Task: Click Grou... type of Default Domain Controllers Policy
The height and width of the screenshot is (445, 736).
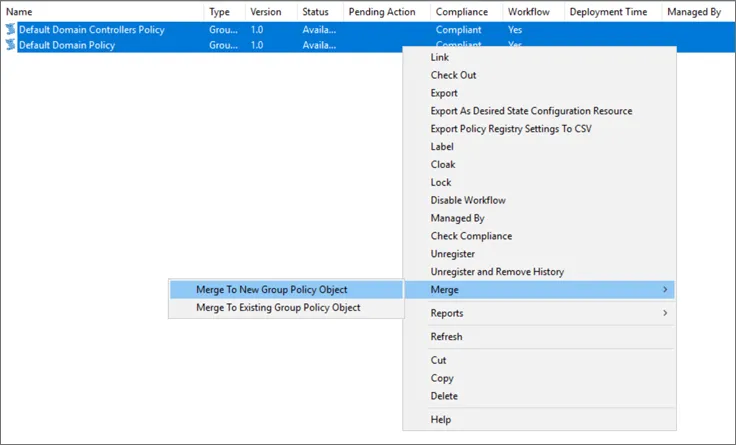Action: [223, 30]
